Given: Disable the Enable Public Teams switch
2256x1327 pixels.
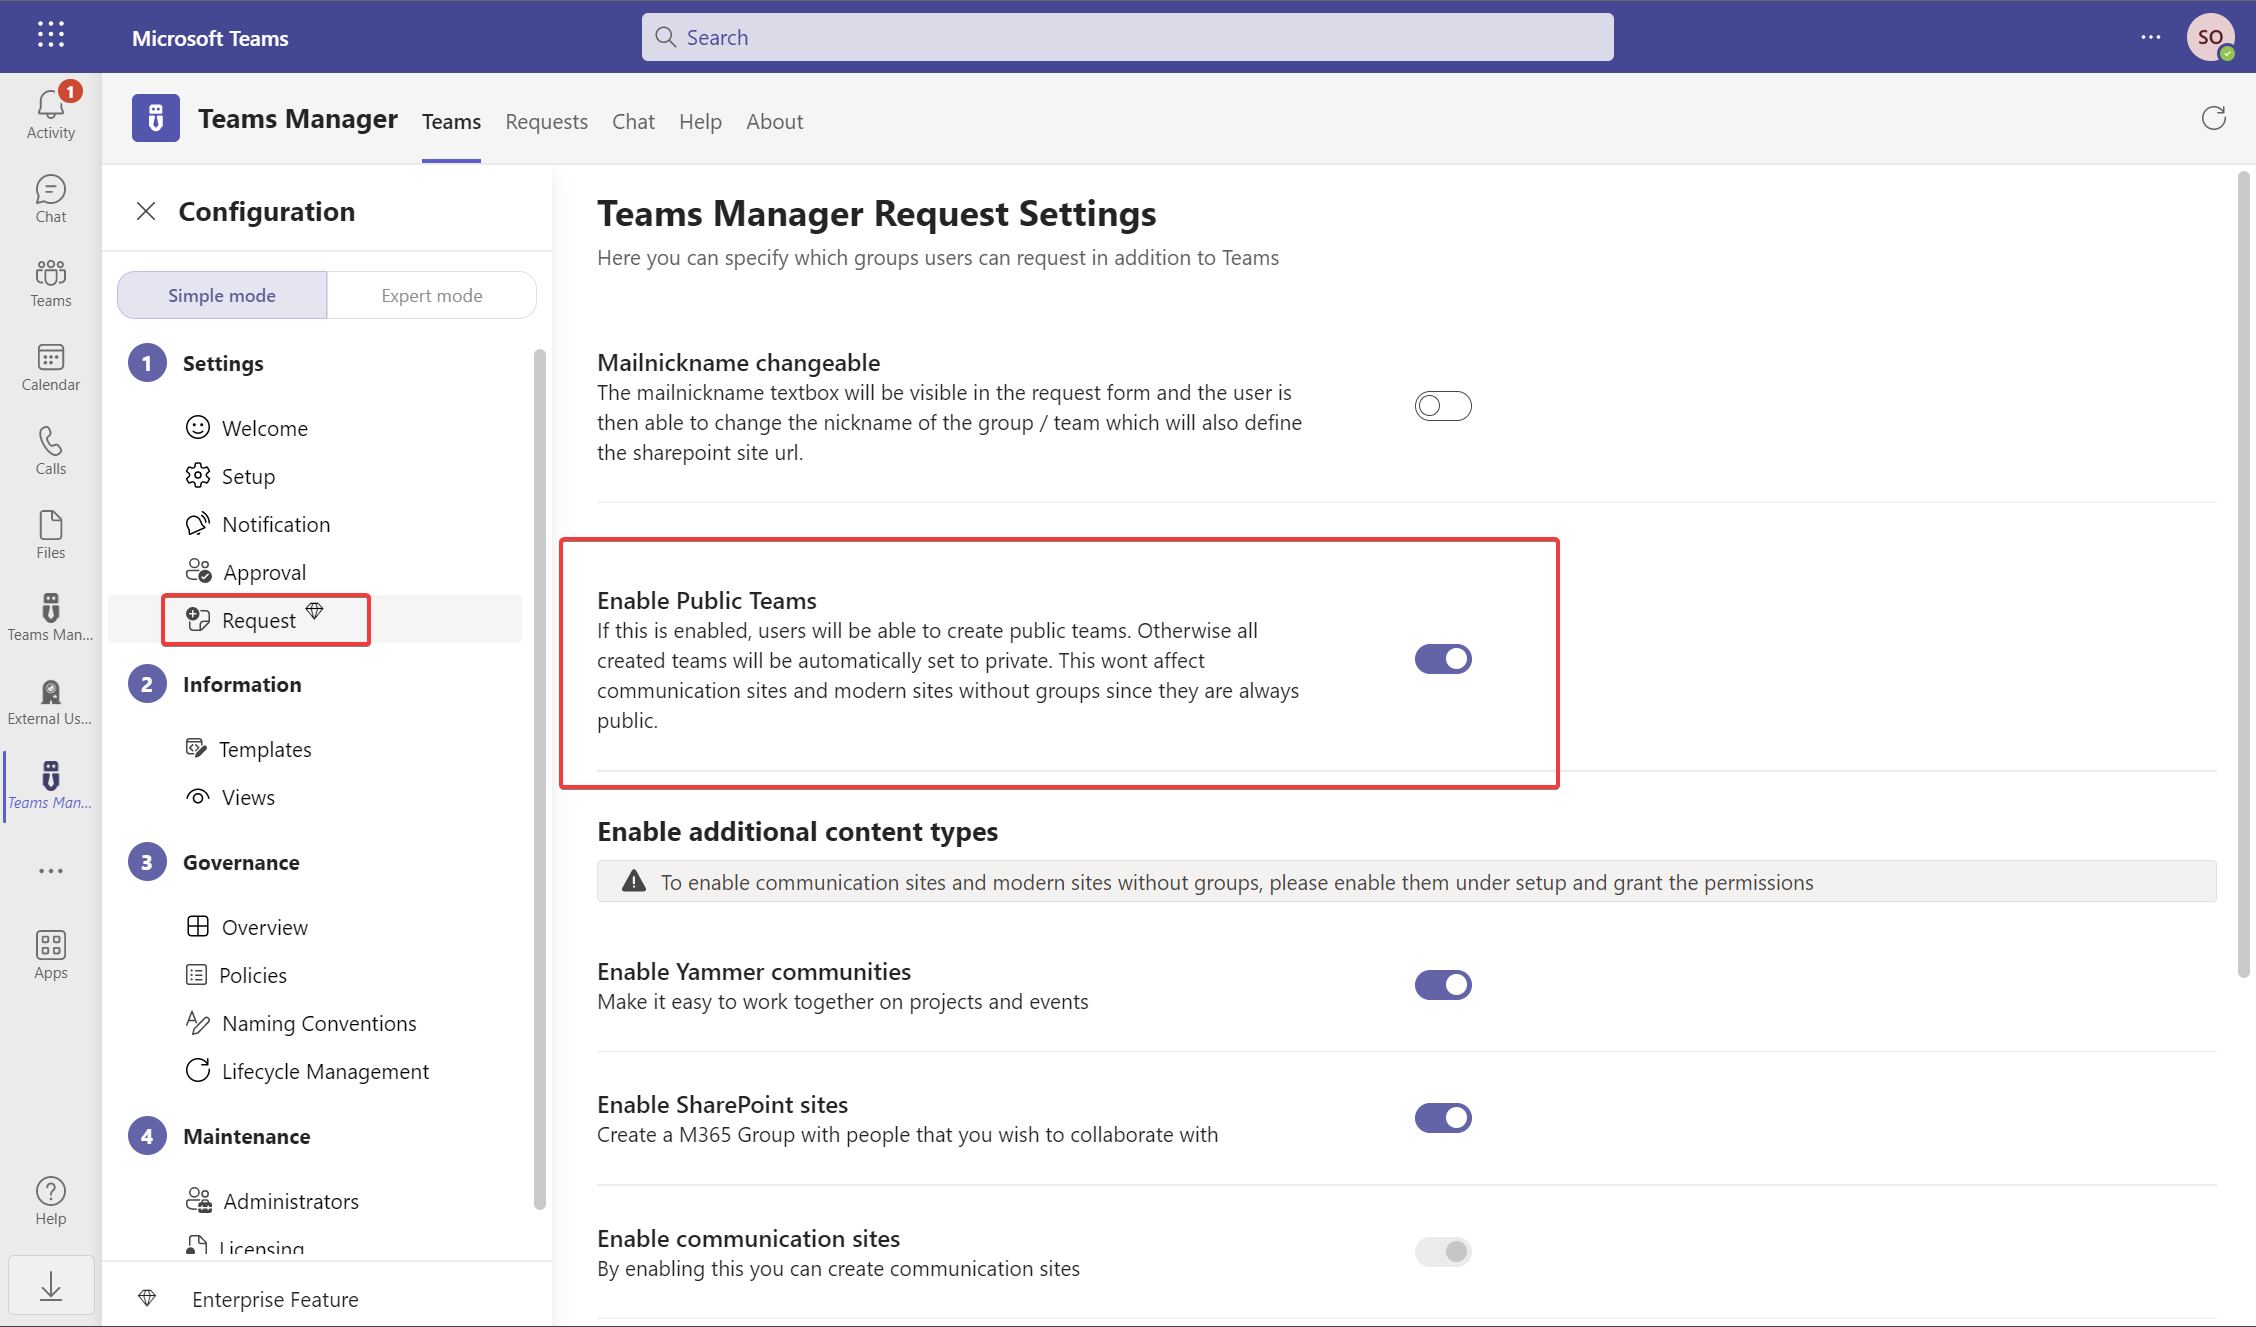Looking at the screenshot, I should pyautogui.click(x=1443, y=659).
